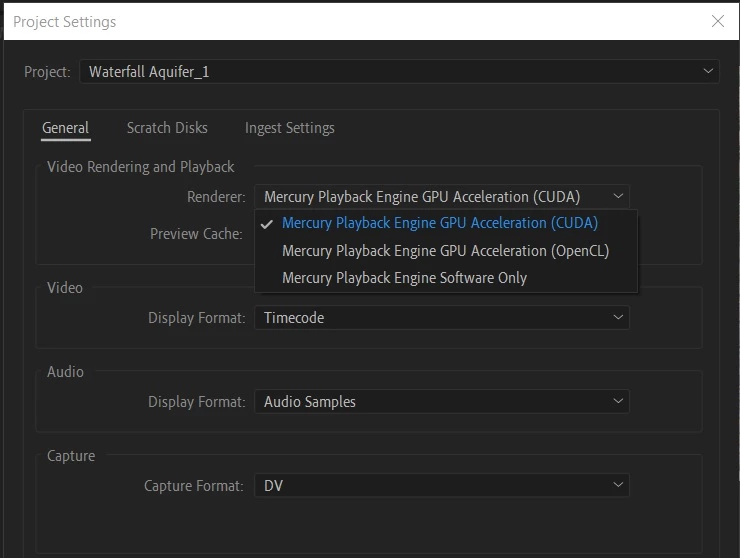Image resolution: width=740 pixels, height=558 pixels.
Task: Click the Renderer dropdown chevron arrow
Action: pyautogui.click(x=618, y=196)
